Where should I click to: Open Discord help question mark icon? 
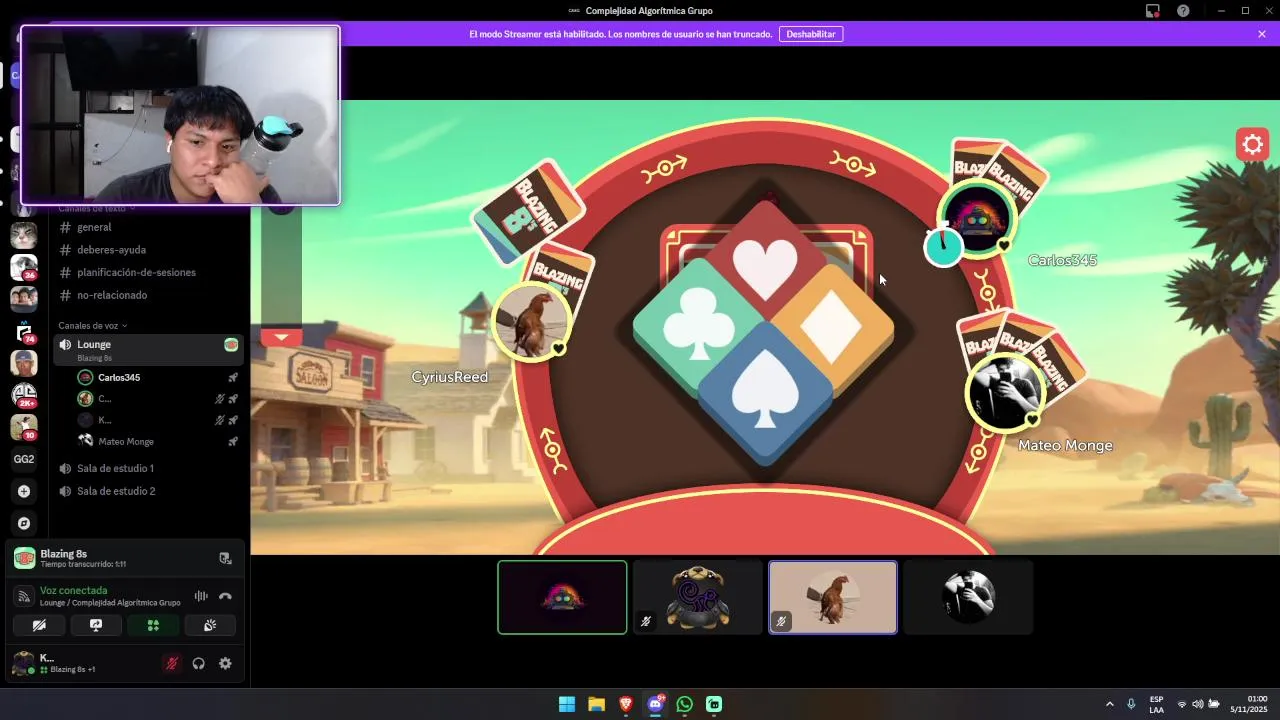click(x=1183, y=11)
